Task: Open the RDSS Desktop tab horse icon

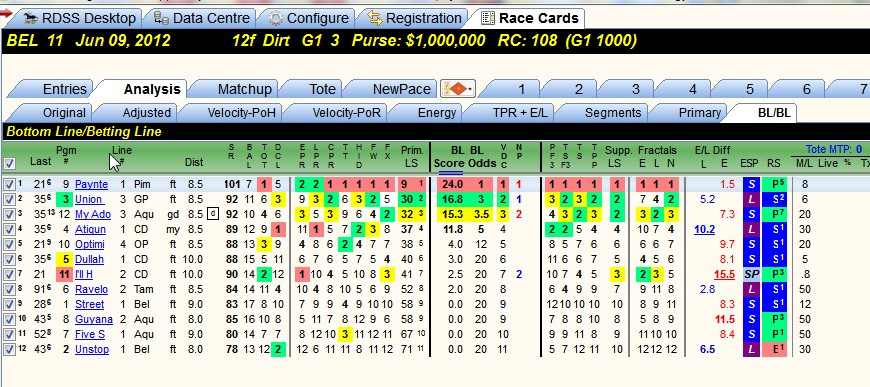Action: (31, 18)
